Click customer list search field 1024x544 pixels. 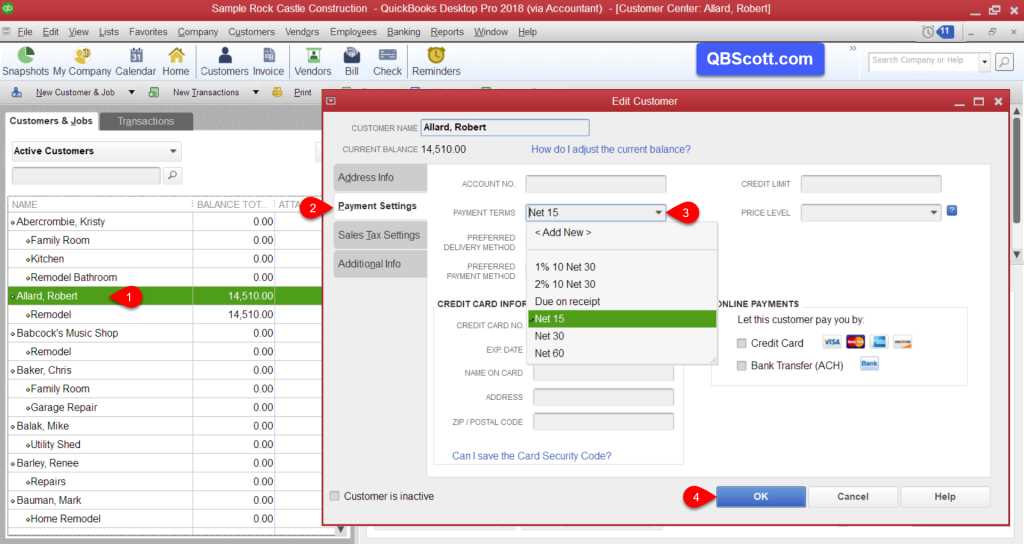click(86, 175)
